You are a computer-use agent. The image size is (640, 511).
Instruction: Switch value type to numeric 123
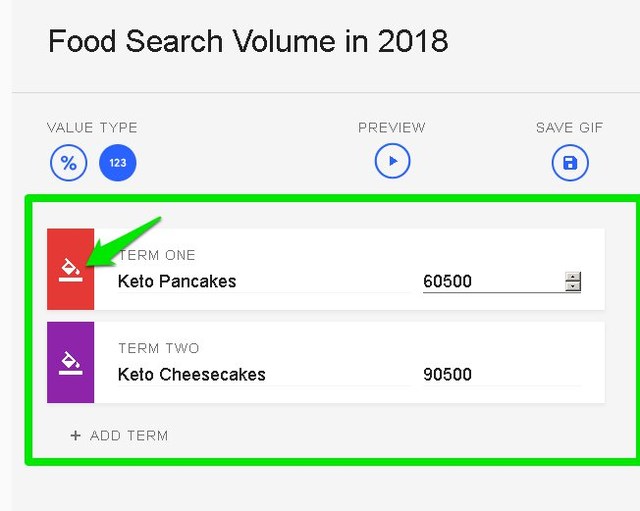pos(117,162)
